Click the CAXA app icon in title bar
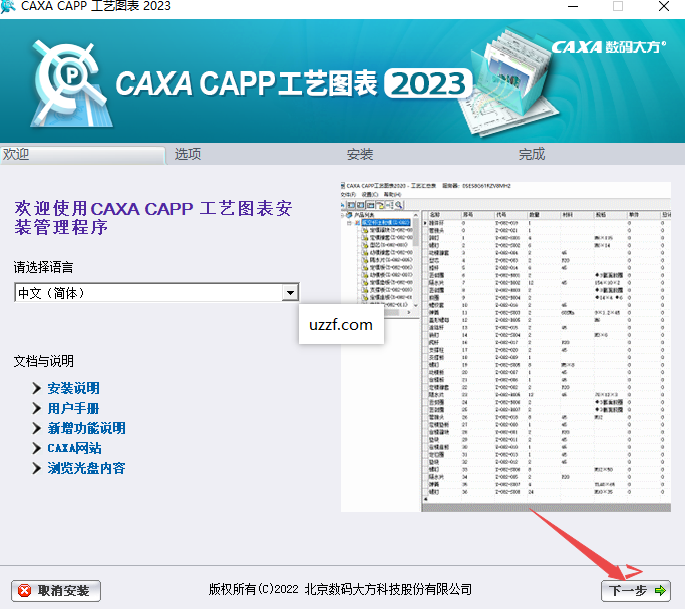685x609 pixels. pyautogui.click(x=10, y=6)
